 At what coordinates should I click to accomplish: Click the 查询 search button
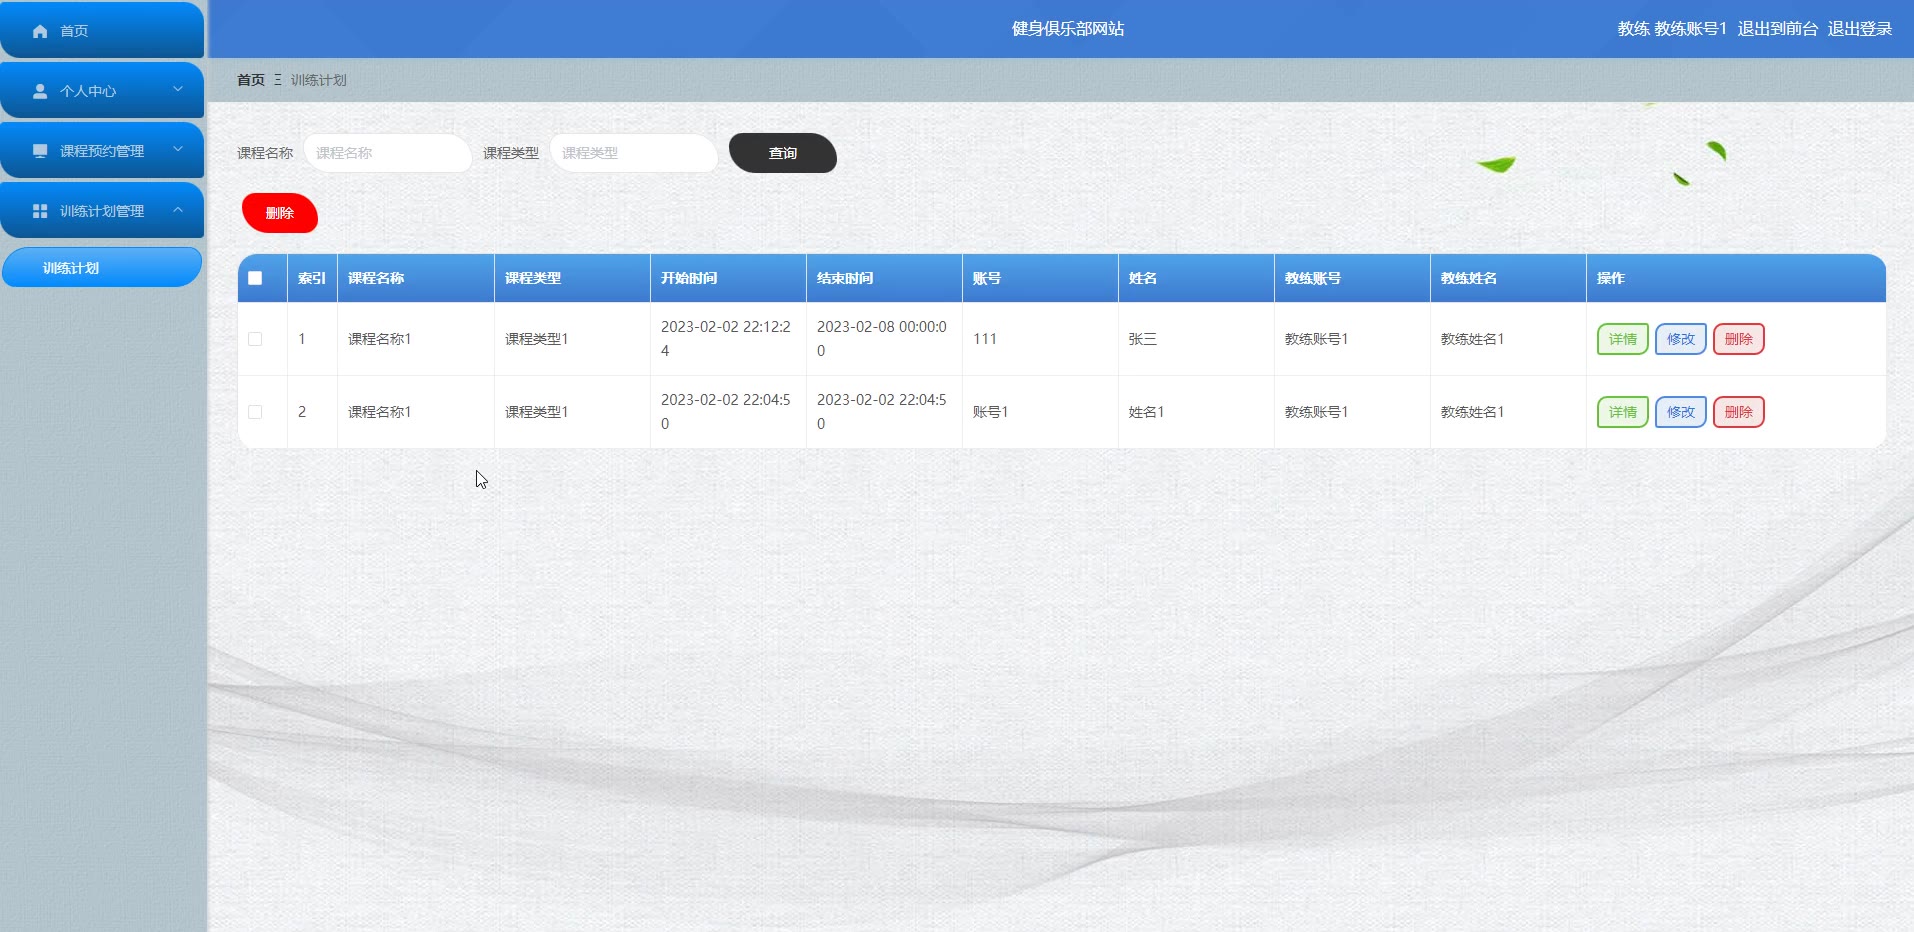click(783, 153)
